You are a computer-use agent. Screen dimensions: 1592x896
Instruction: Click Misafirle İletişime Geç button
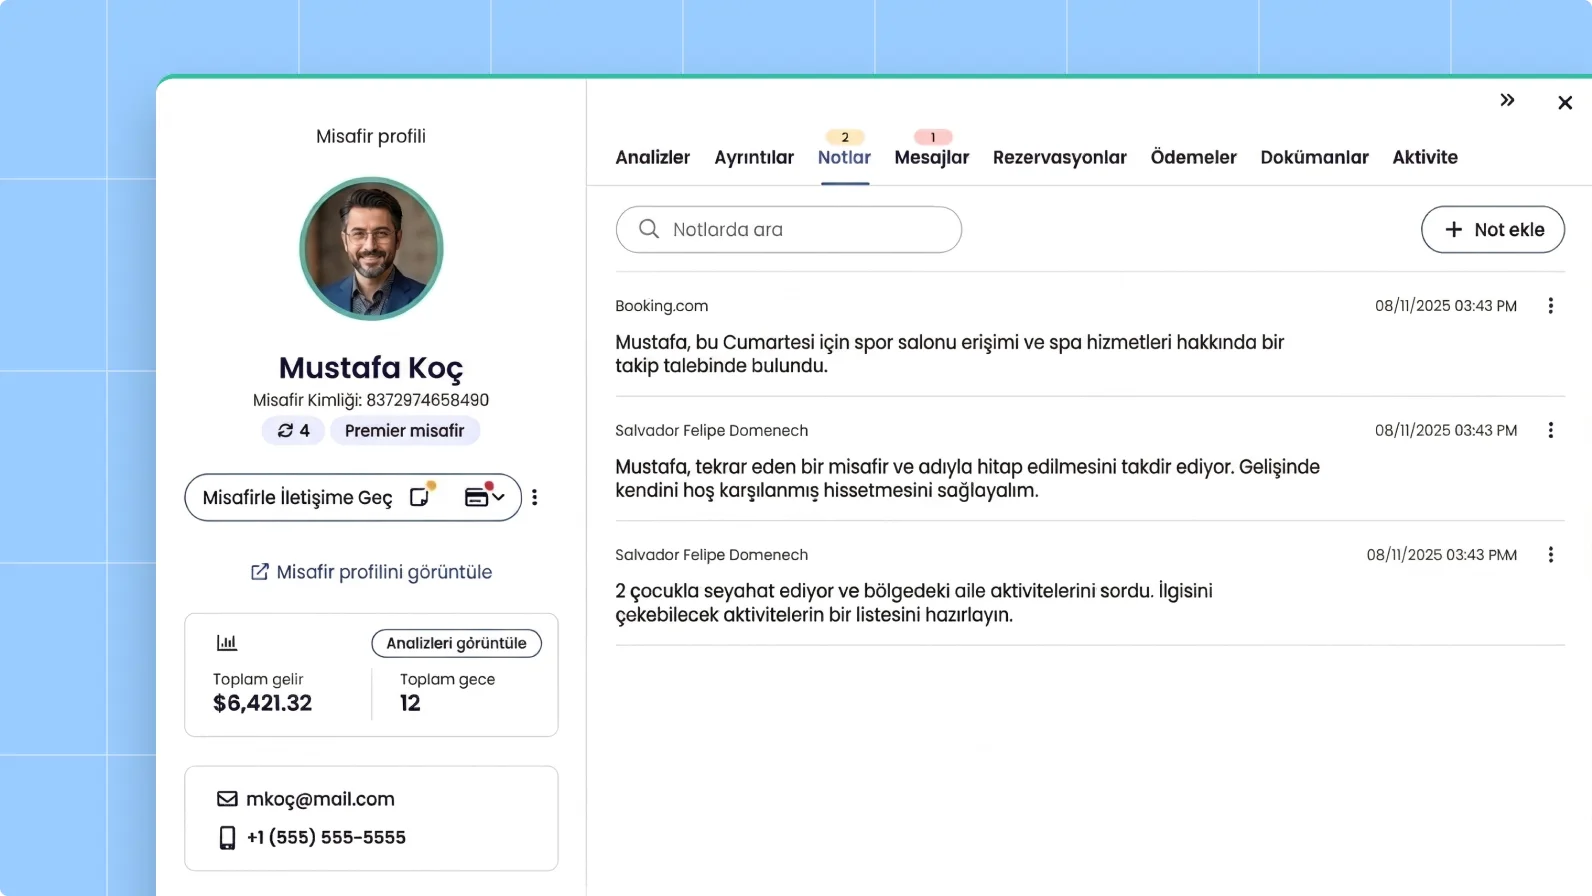297,498
